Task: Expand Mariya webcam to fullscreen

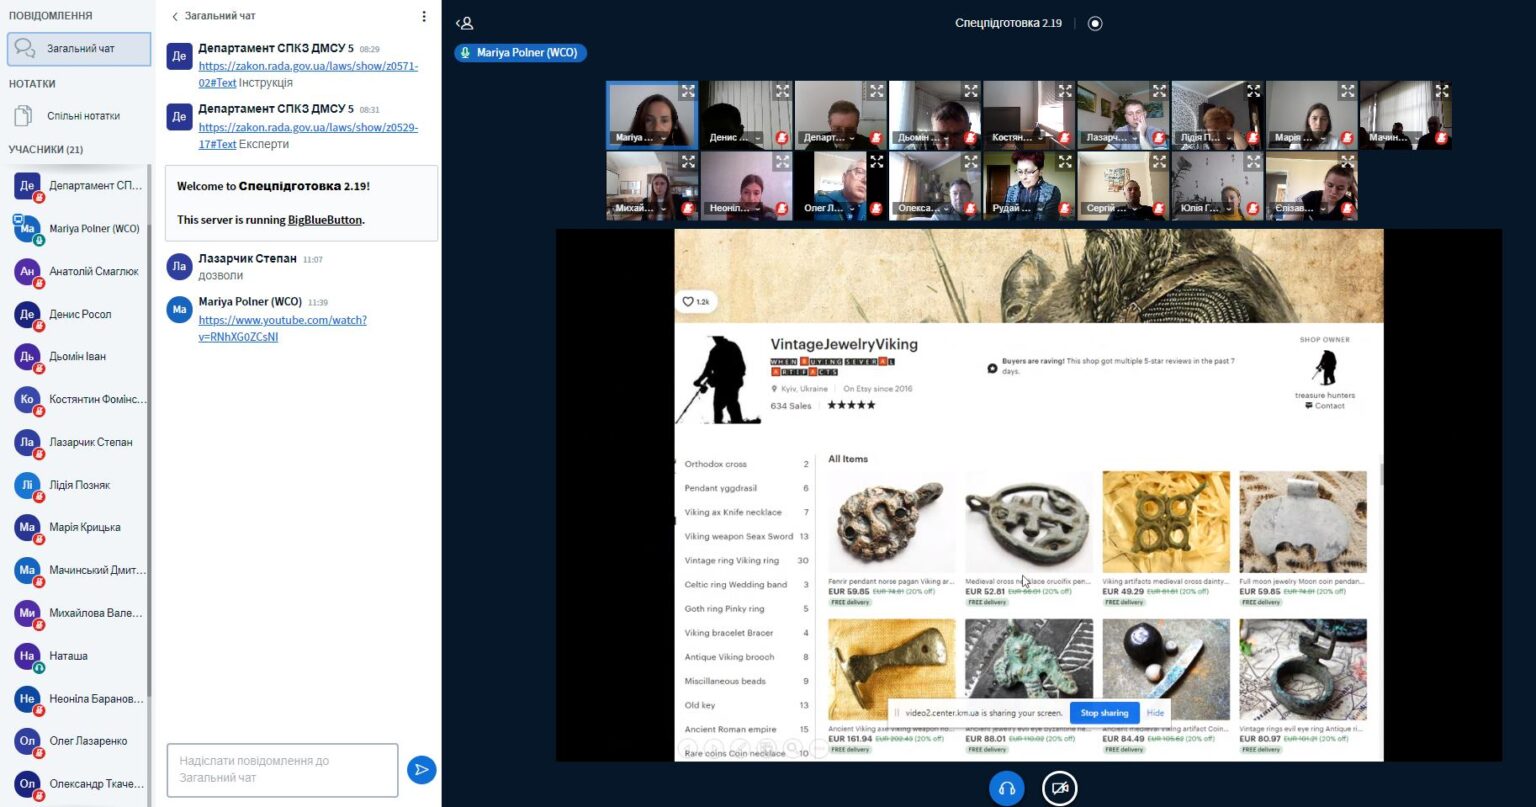Action: point(688,91)
